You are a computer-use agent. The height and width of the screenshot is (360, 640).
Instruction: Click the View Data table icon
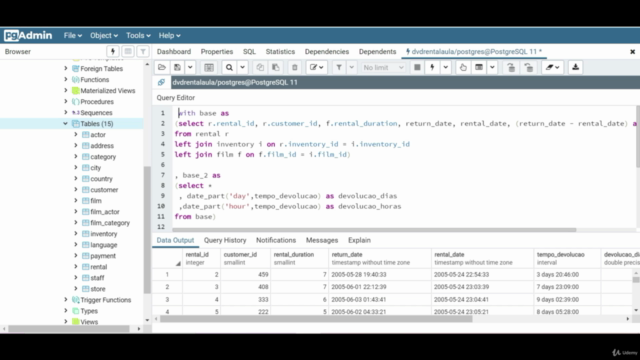(x=479, y=67)
